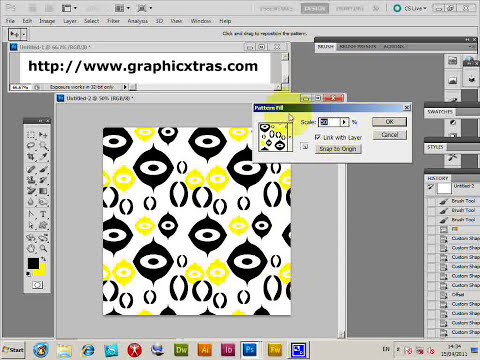The image size is (480, 360).
Task: Click the Snap to Origin button
Action: pos(338,149)
